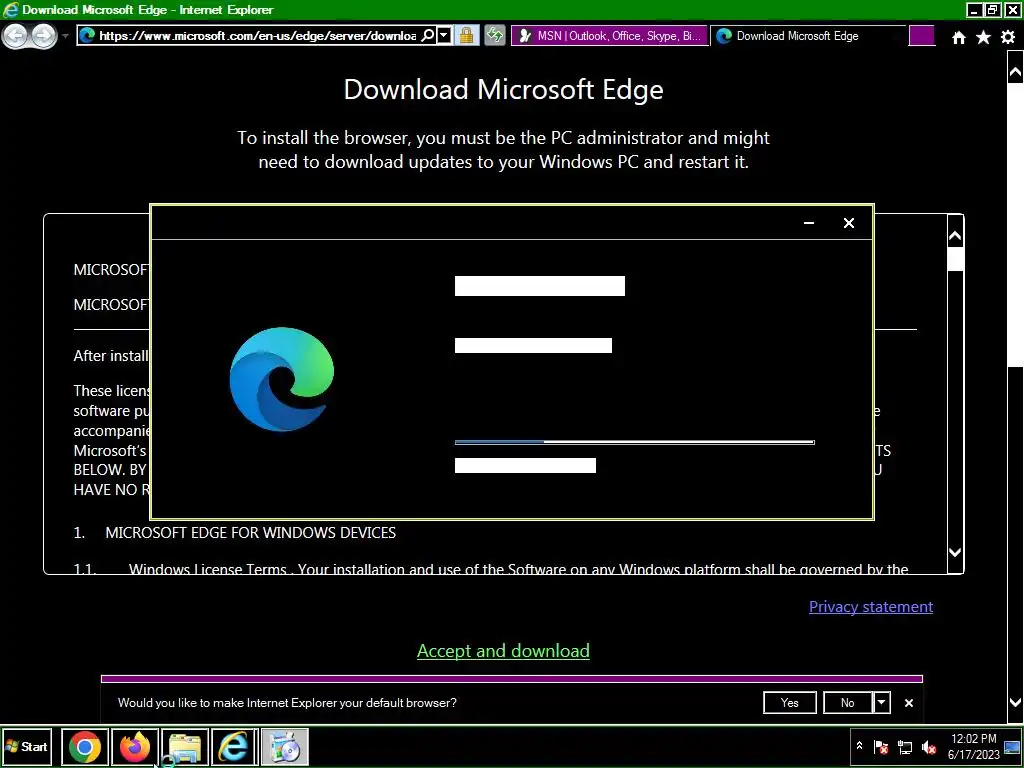Launch Google Chrome from taskbar
1024x768 pixels.
(x=85, y=746)
